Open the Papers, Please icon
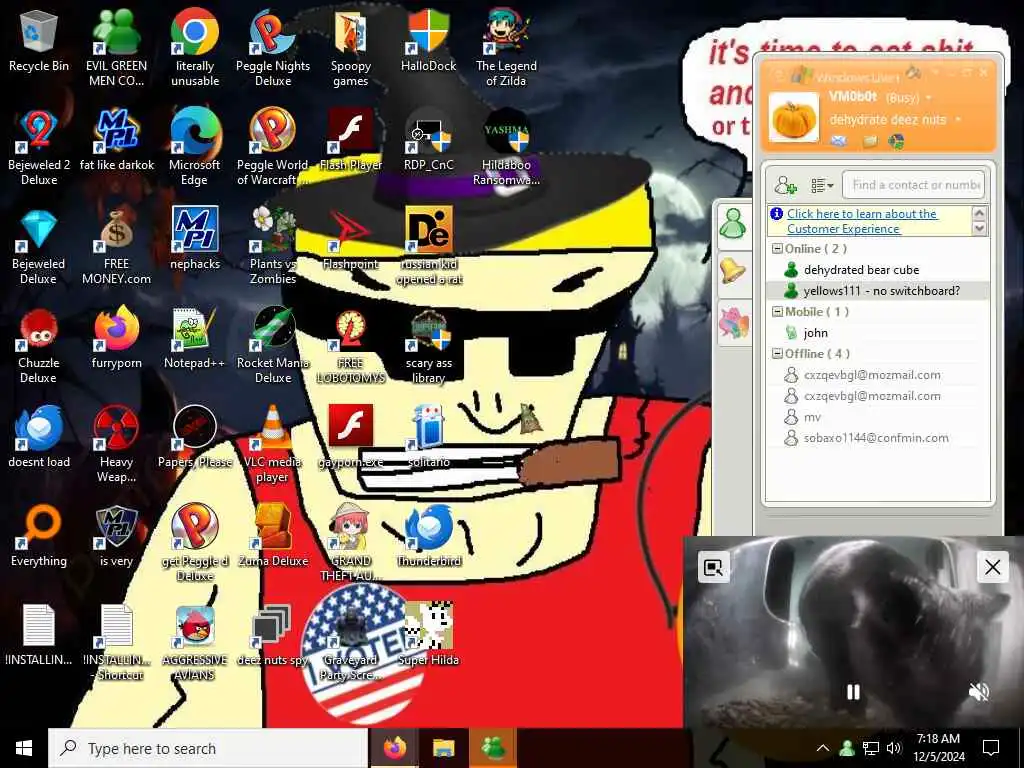1024x768 pixels. tap(195, 438)
